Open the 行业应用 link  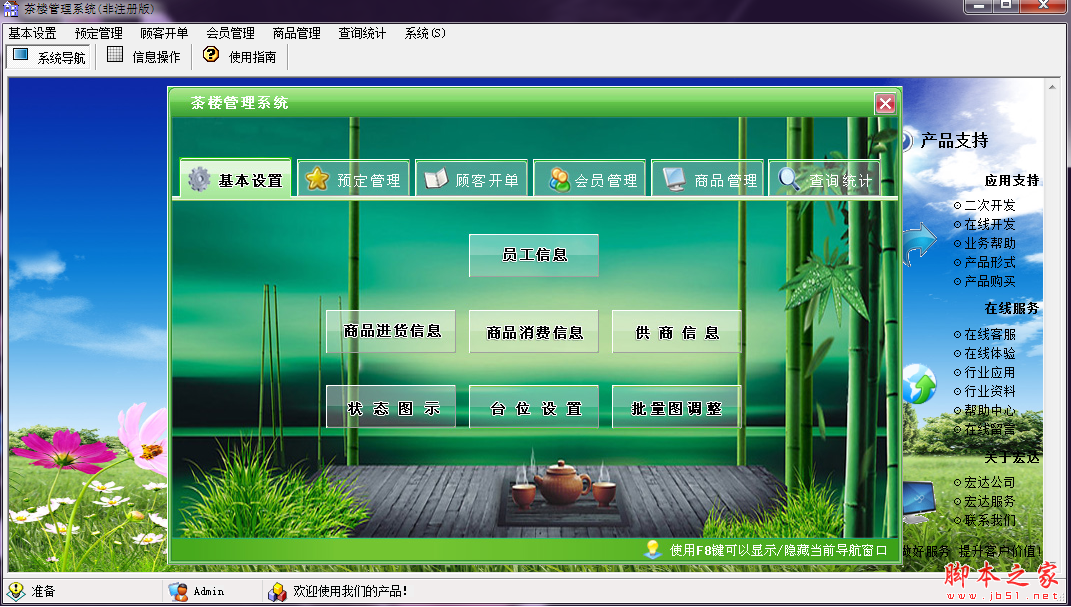990,373
